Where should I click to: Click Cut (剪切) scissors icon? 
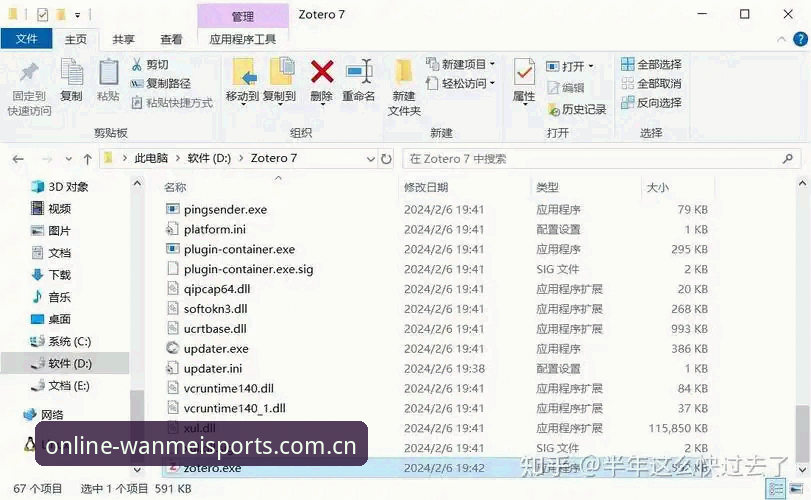(137, 65)
